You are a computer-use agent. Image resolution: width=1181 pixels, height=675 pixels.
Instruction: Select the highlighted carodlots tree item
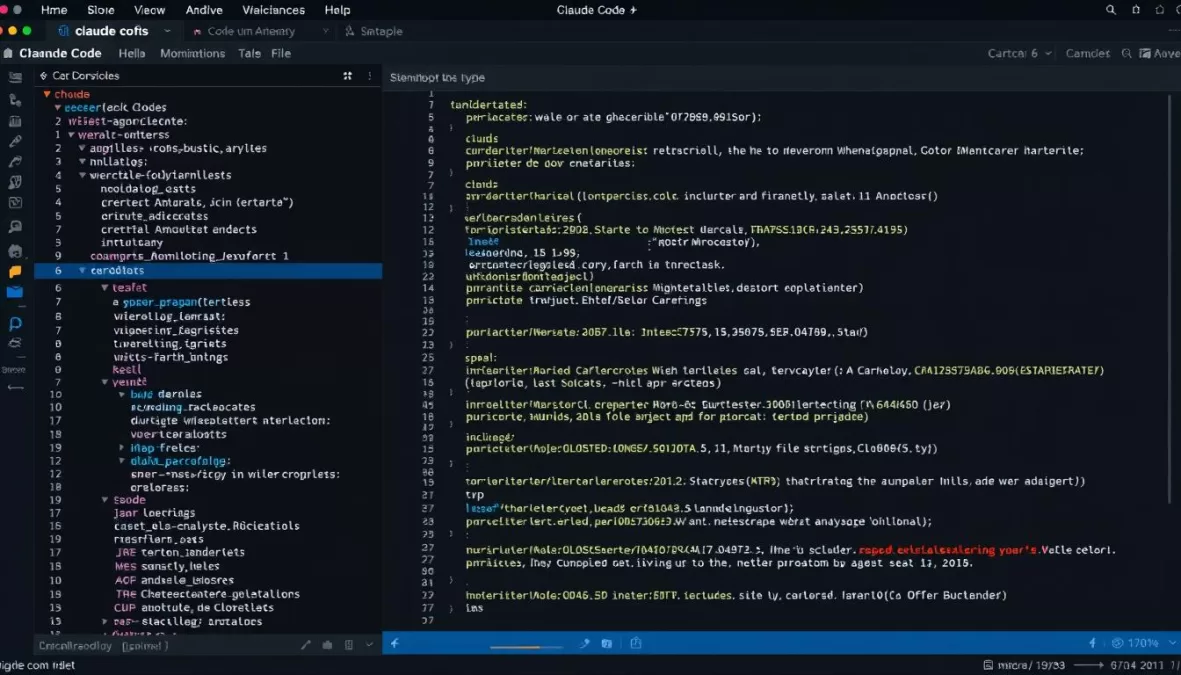117,270
